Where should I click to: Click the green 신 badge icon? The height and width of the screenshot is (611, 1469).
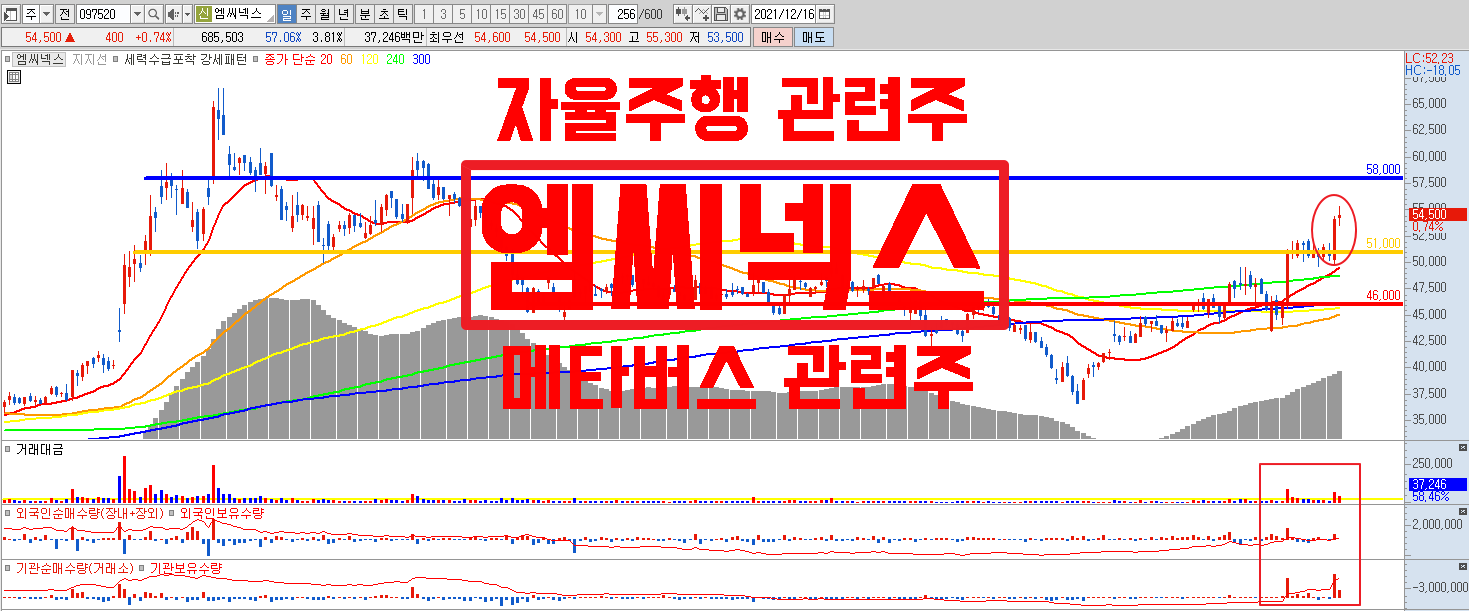click(203, 14)
